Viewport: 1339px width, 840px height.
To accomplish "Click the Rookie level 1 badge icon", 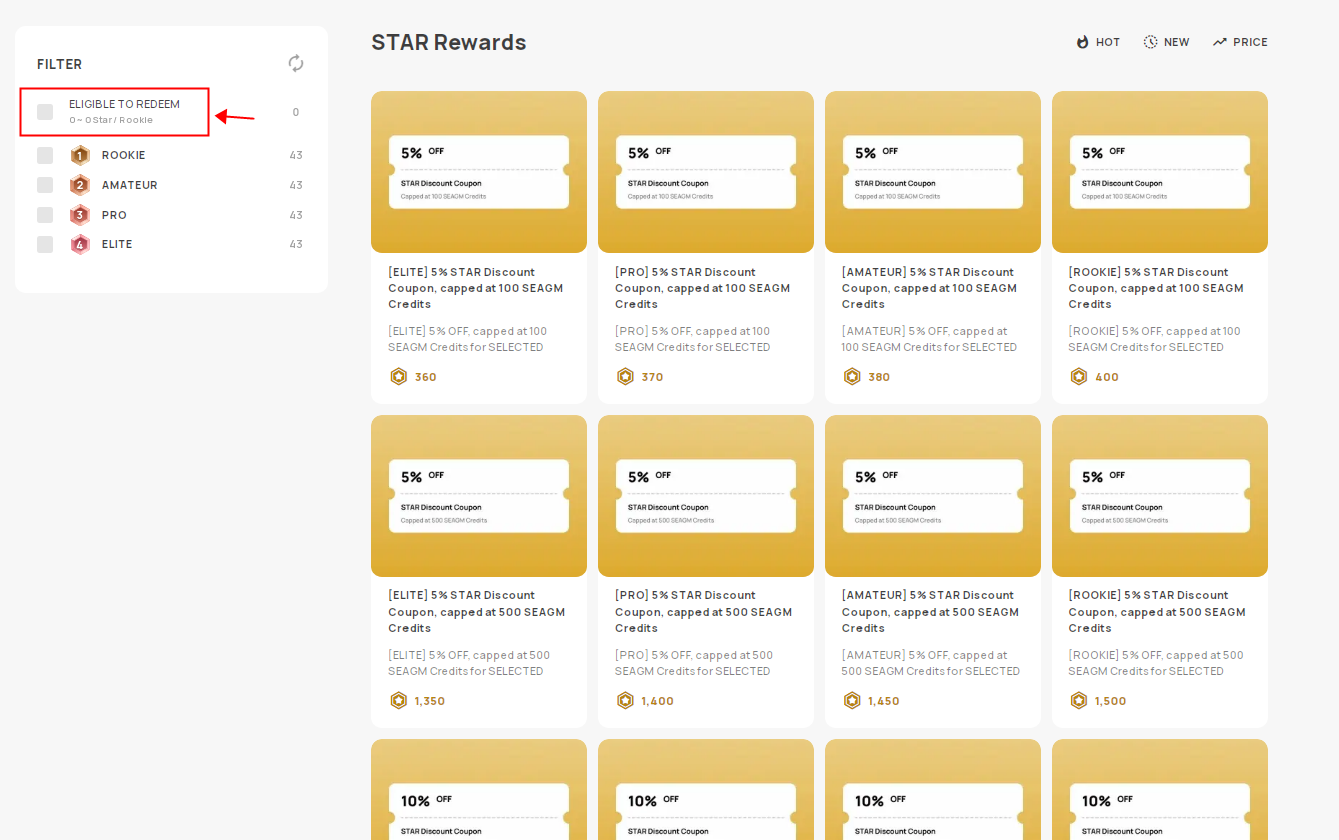I will tap(80, 155).
